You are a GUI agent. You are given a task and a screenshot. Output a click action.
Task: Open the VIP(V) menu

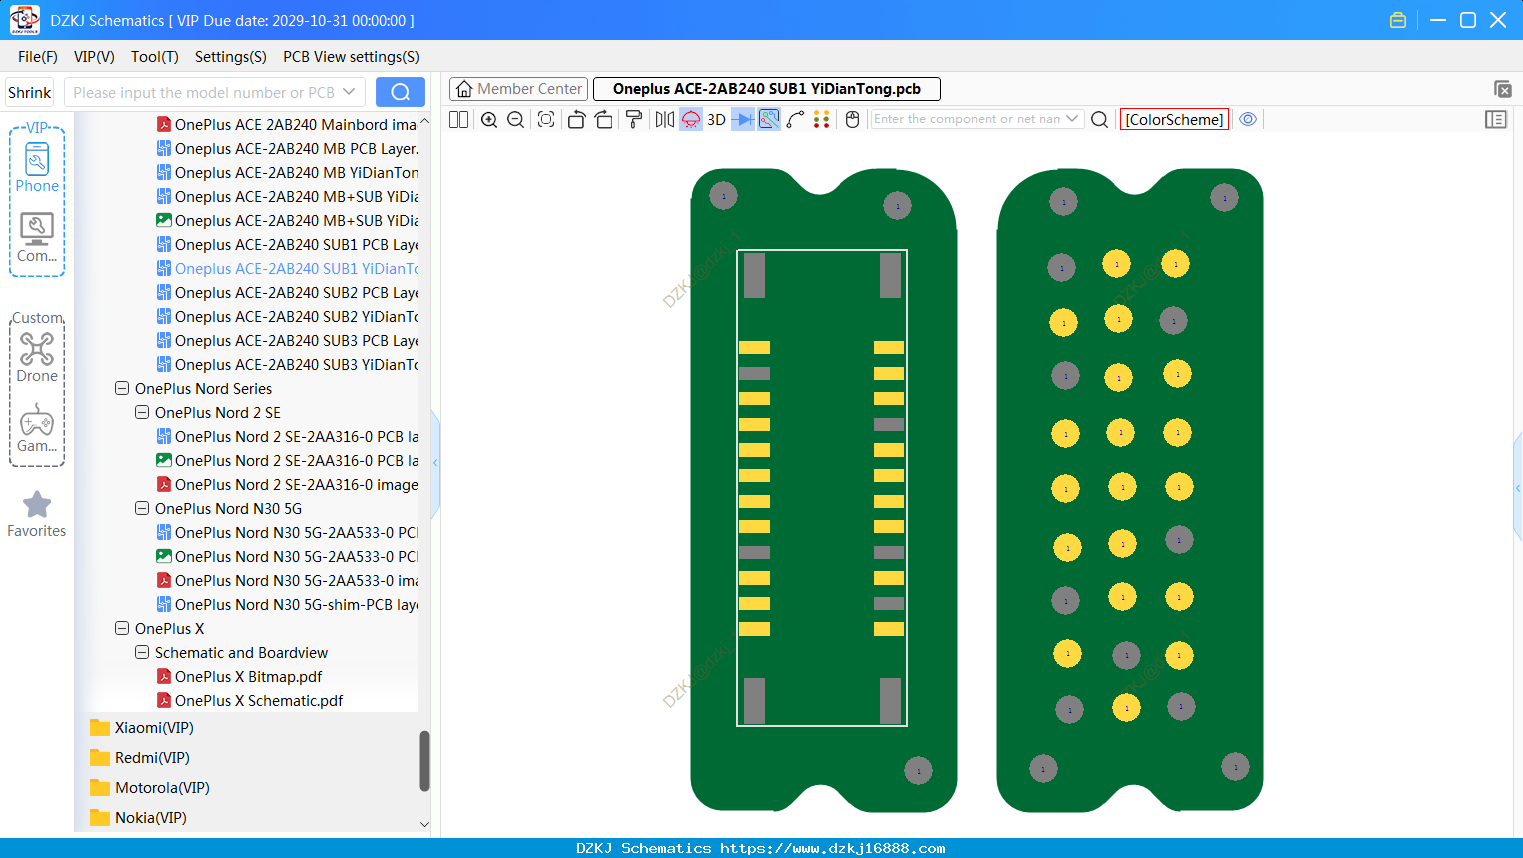pos(94,57)
